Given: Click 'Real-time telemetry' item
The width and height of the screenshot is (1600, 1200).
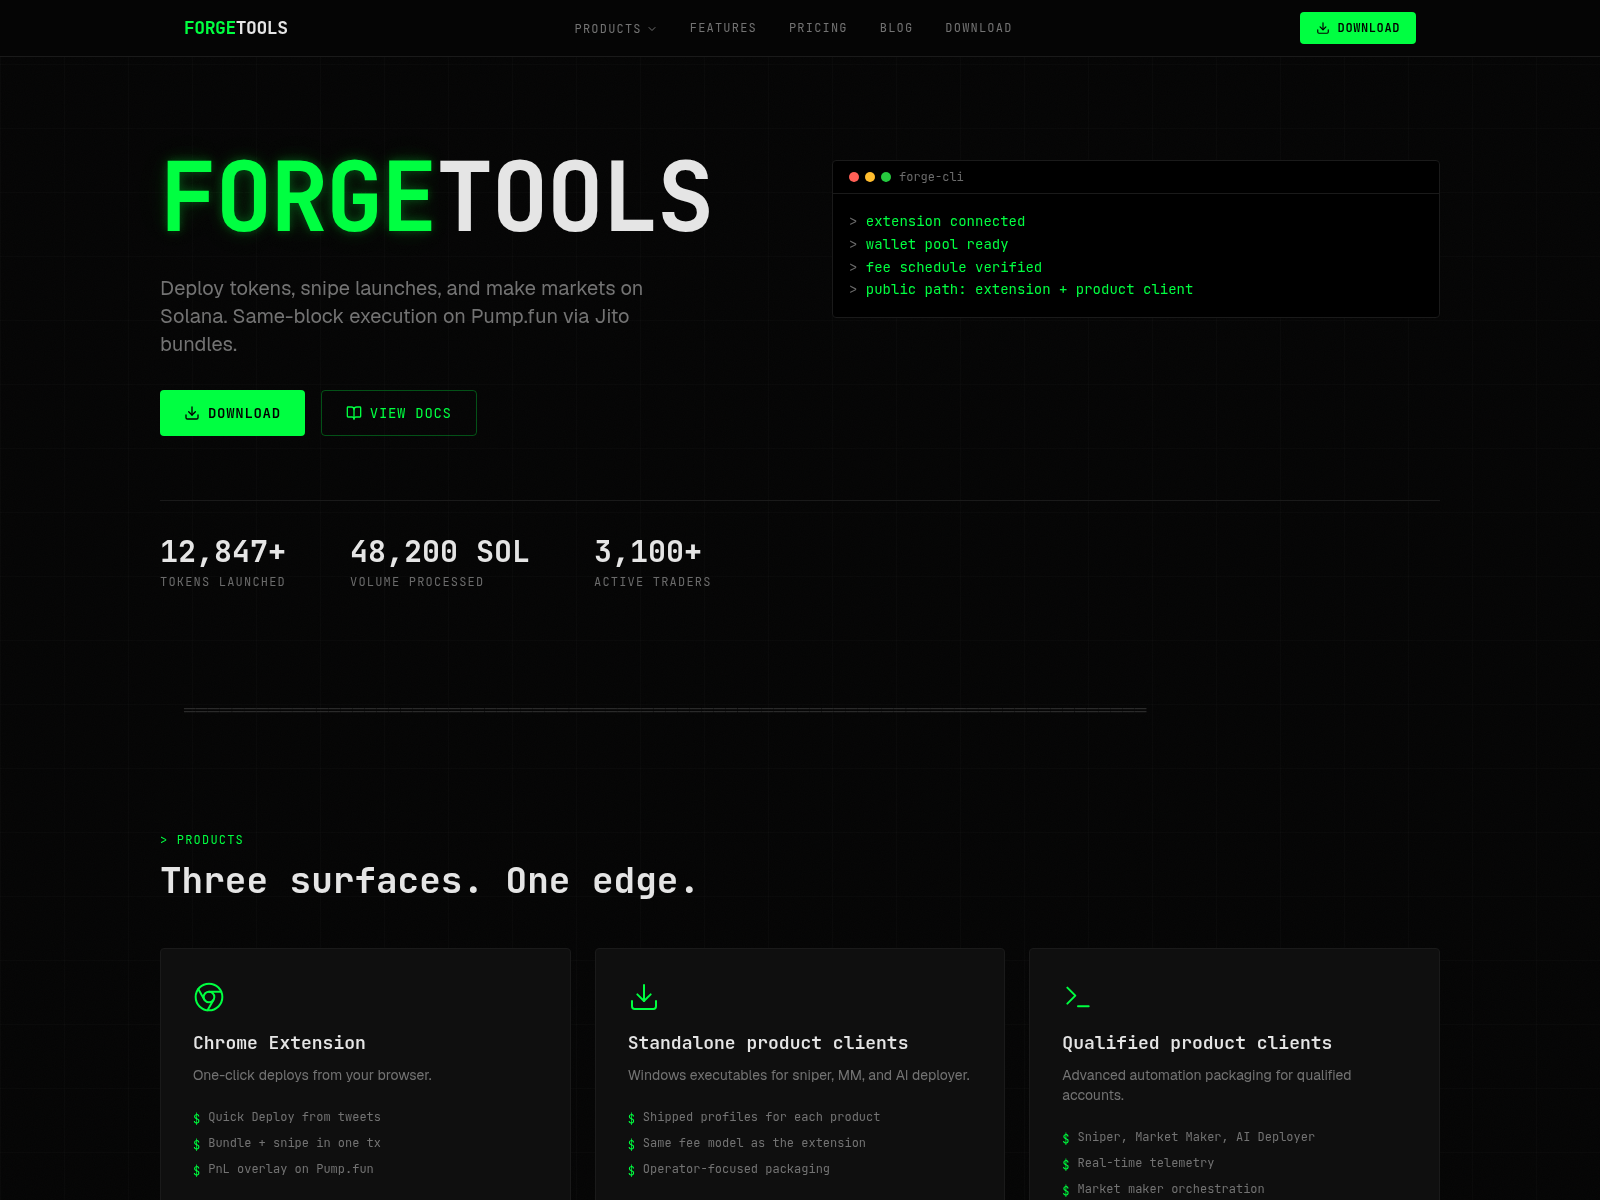Looking at the screenshot, I should coord(1146,1163).
